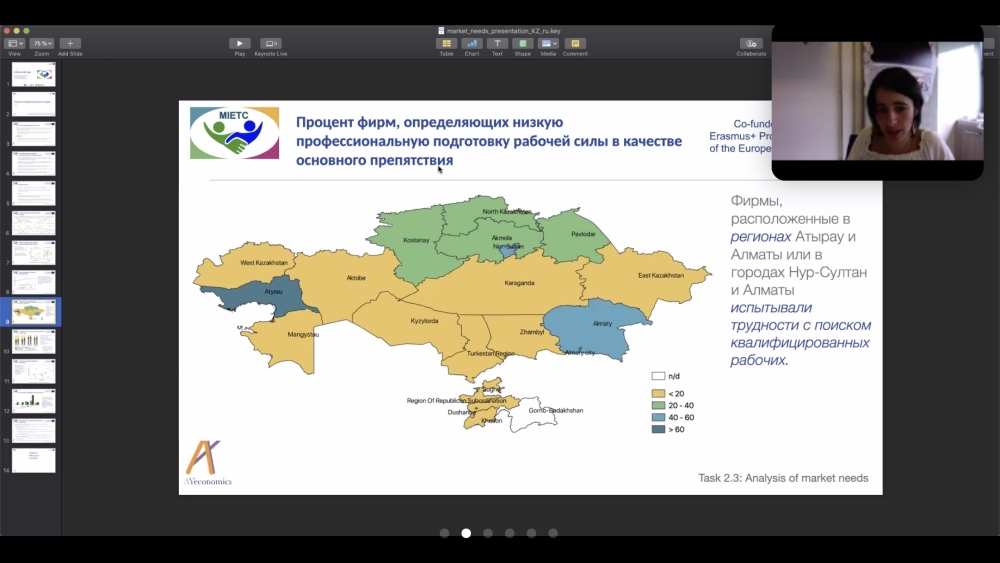
Task: Click the dark blue '> 60' legend swatch
Action: pos(658,429)
